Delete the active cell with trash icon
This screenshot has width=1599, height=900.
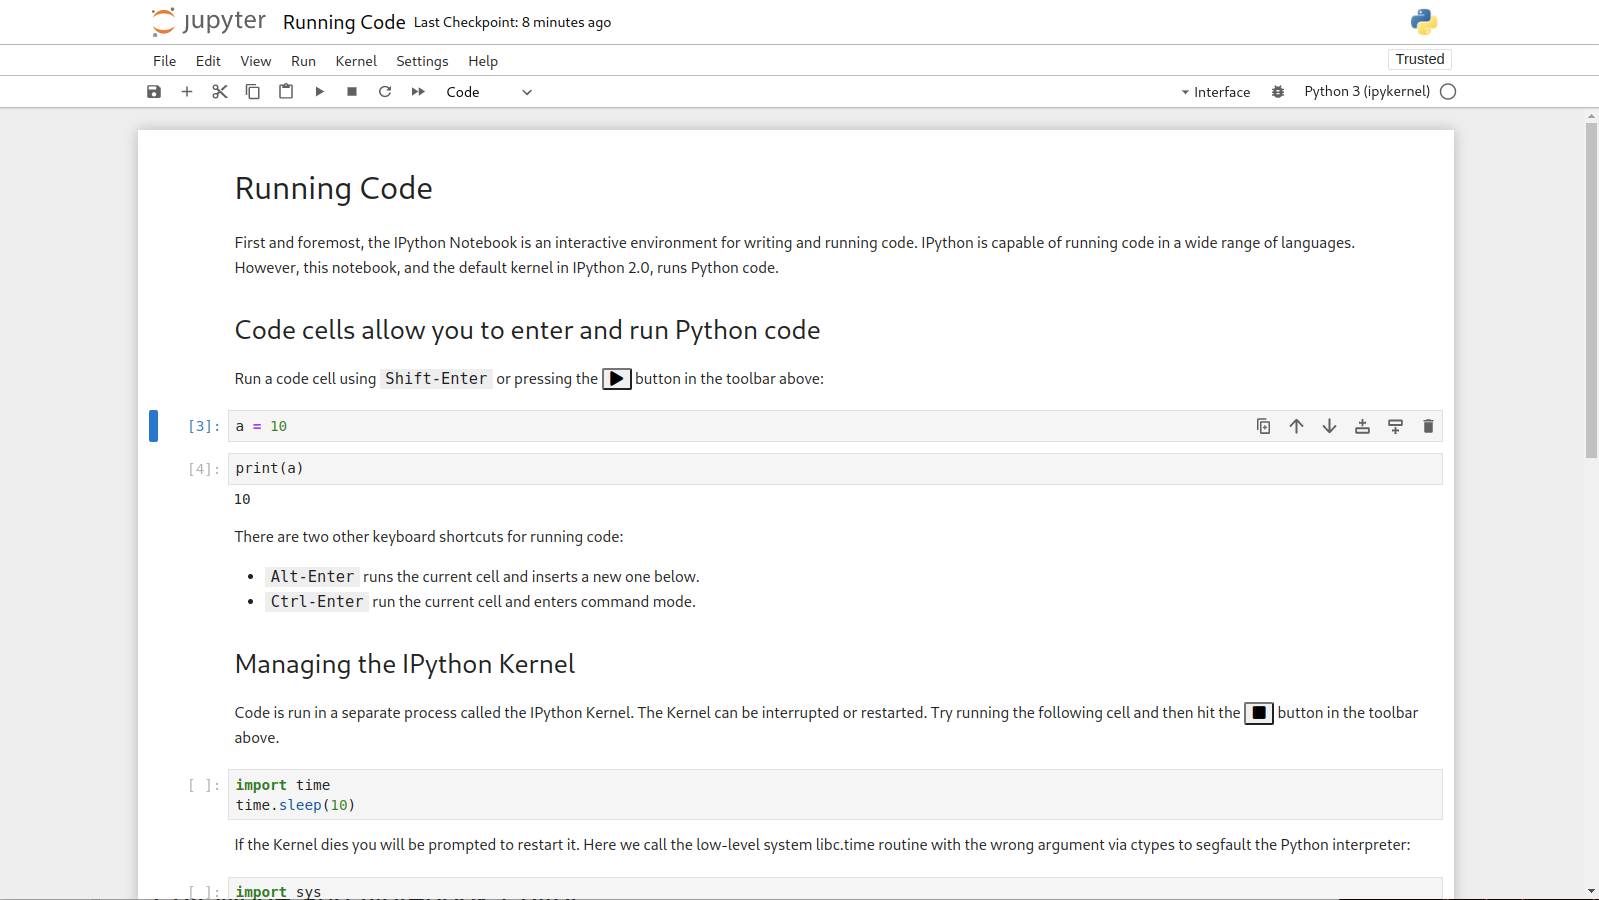pyautogui.click(x=1428, y=427)
